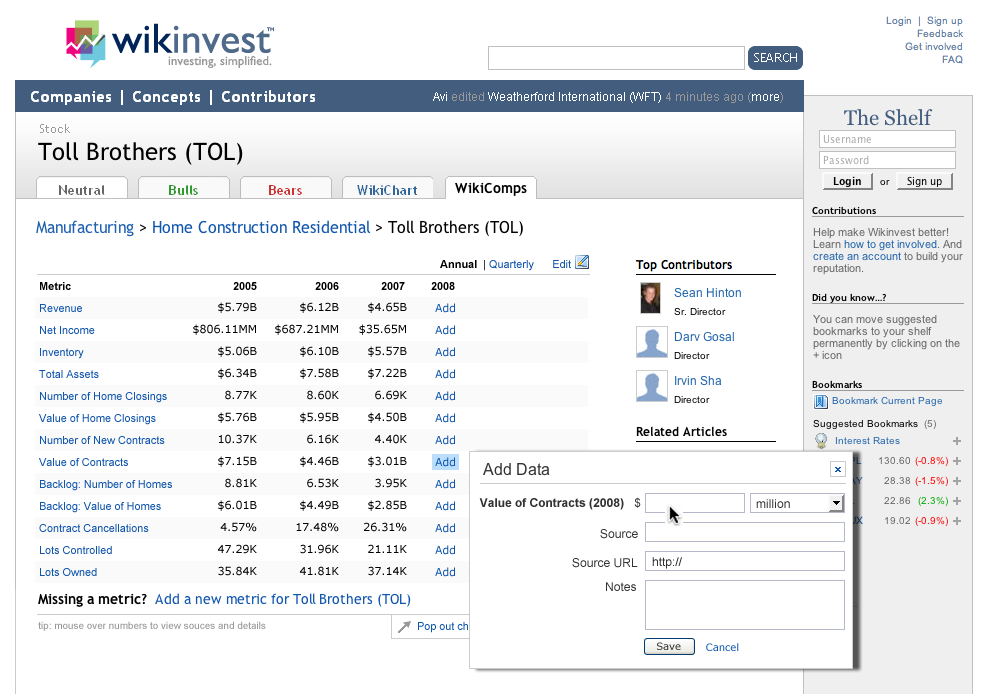The width and height of the screenshot is (1003, 694).
Task: Click the plus icon beside 130.60 quote
Action: (957, 461)
